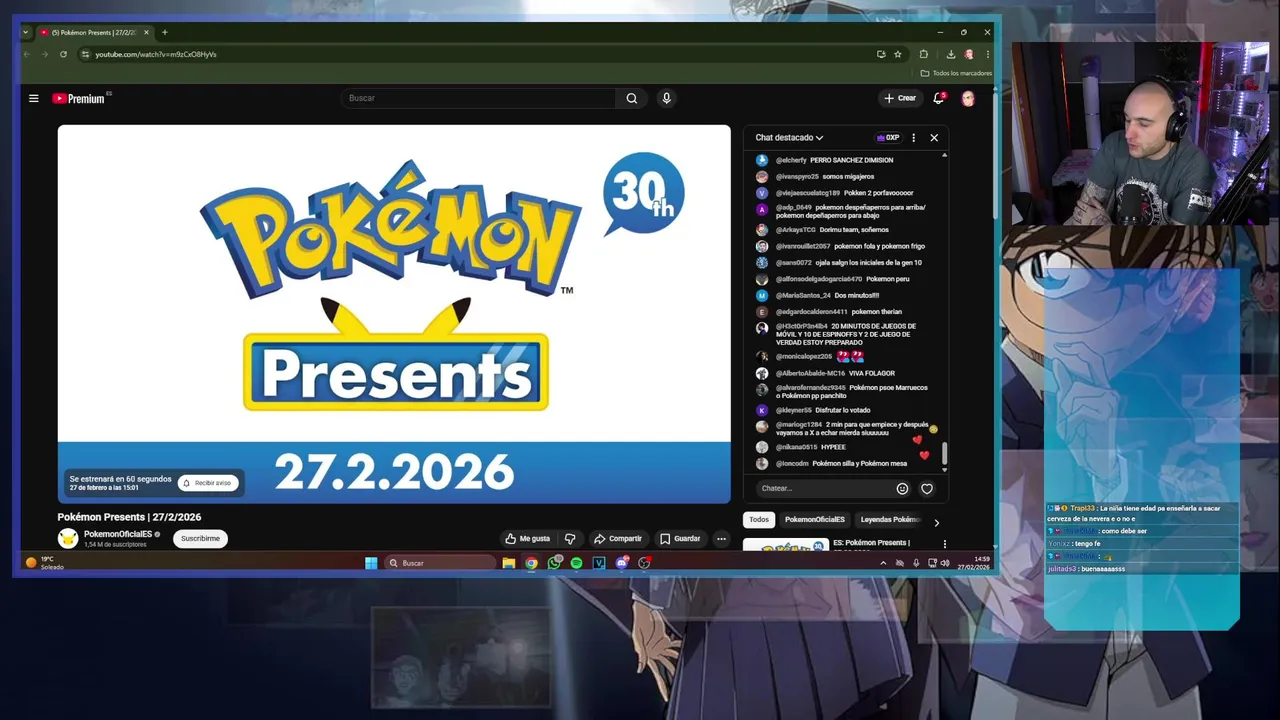Select the PokemonOficialES filter chip
The image size is (1280, 720).
click(x=815, y=520)
